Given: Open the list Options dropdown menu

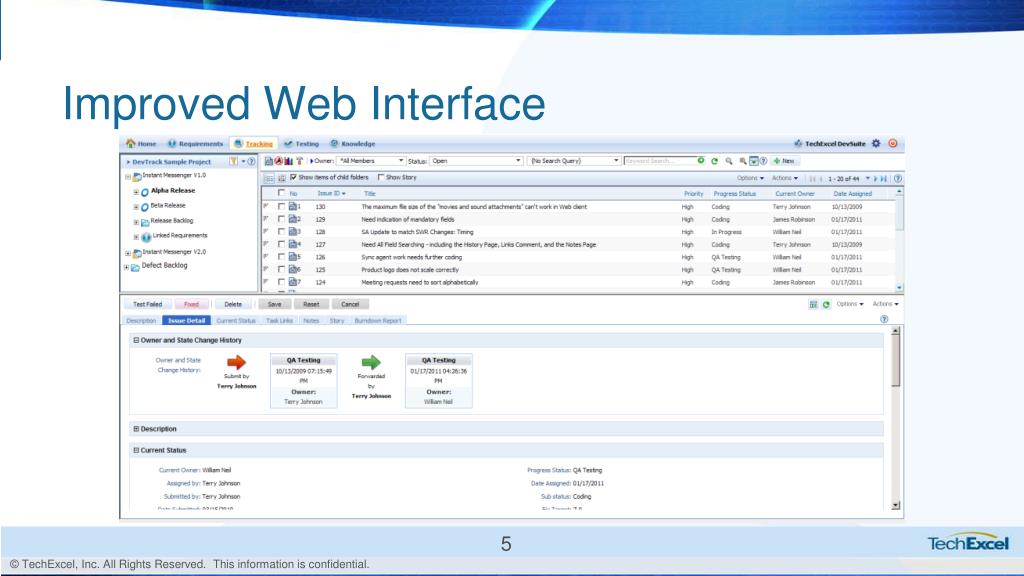Looking at the screenshot, I should click(750, 178).
